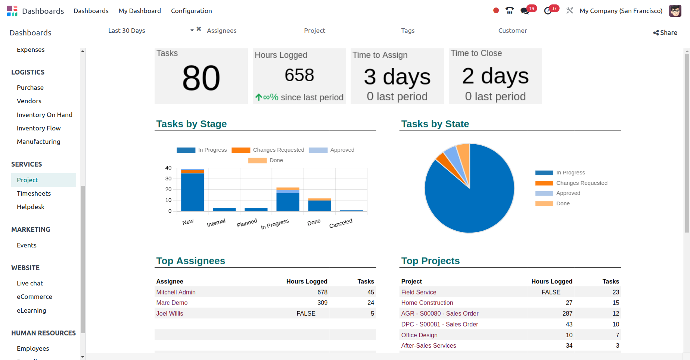
Task: Toggle Approved legend in Tasks by Stage
Action: click(332, 150)
